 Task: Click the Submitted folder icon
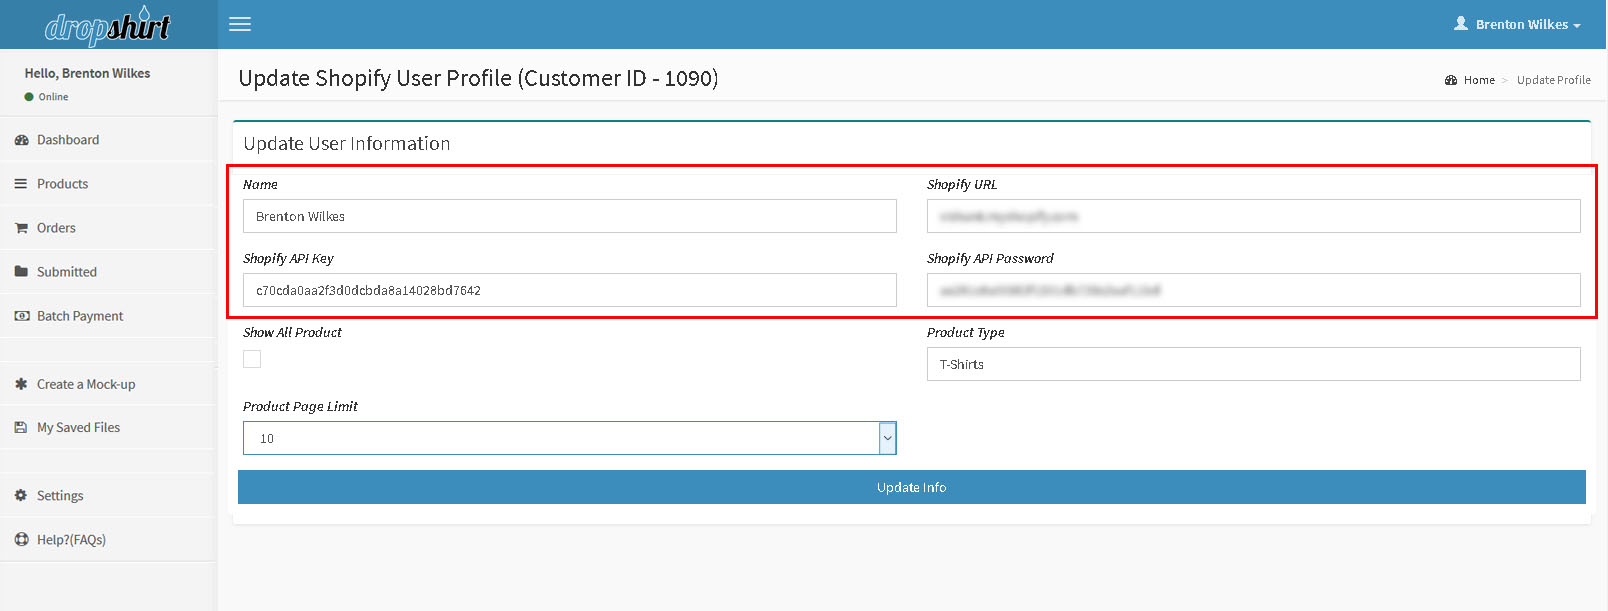click(x=21, y=272)
